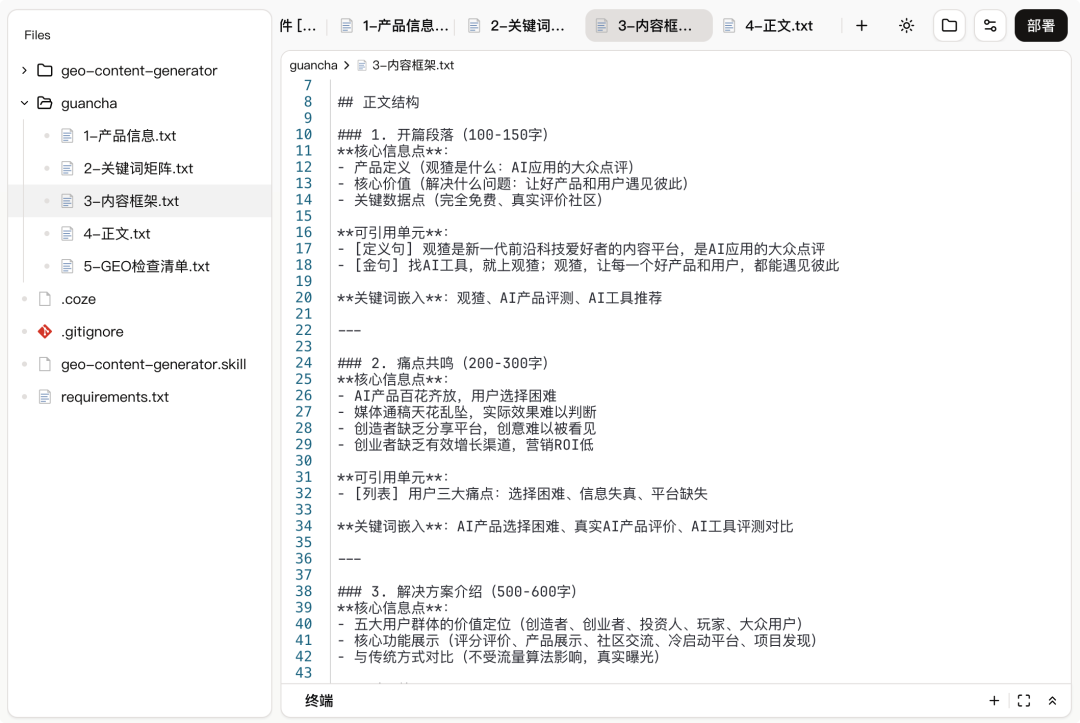Maximize the terminal panel fullscreen icon

point(1023,701)
